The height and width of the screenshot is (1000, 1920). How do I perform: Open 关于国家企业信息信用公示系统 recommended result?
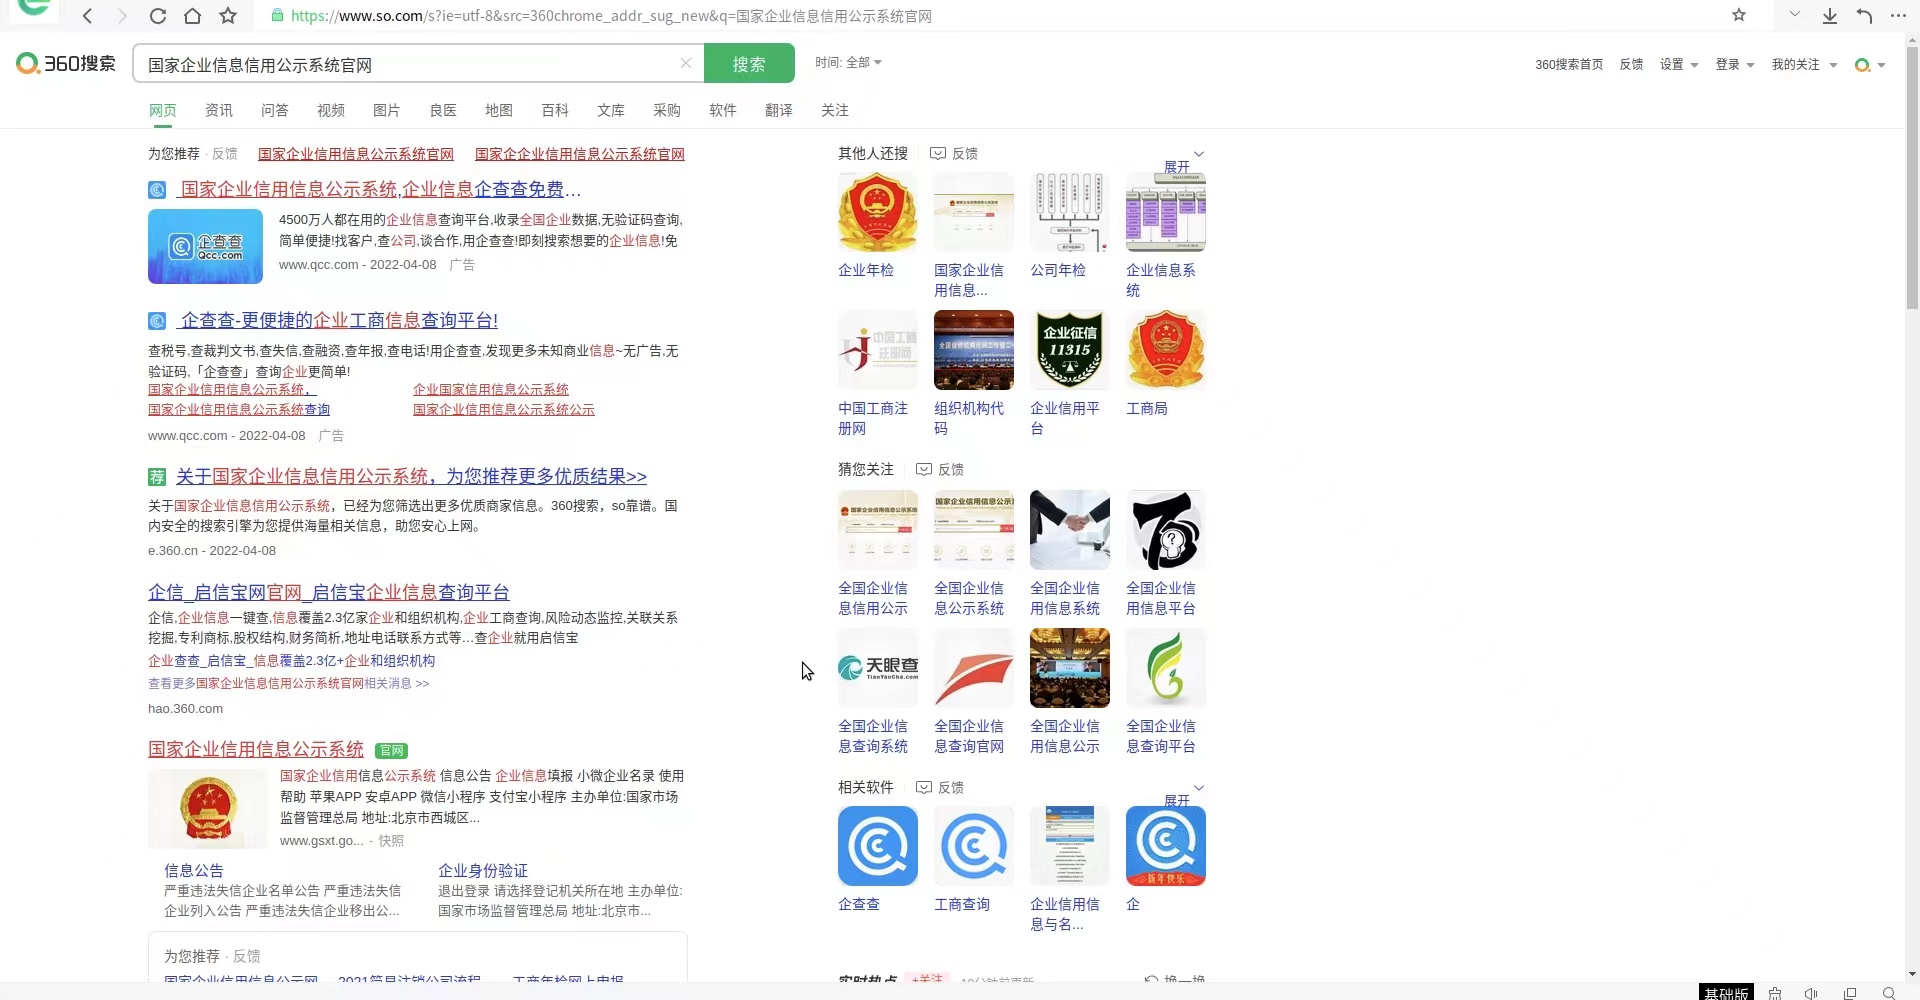pos(411,476)
